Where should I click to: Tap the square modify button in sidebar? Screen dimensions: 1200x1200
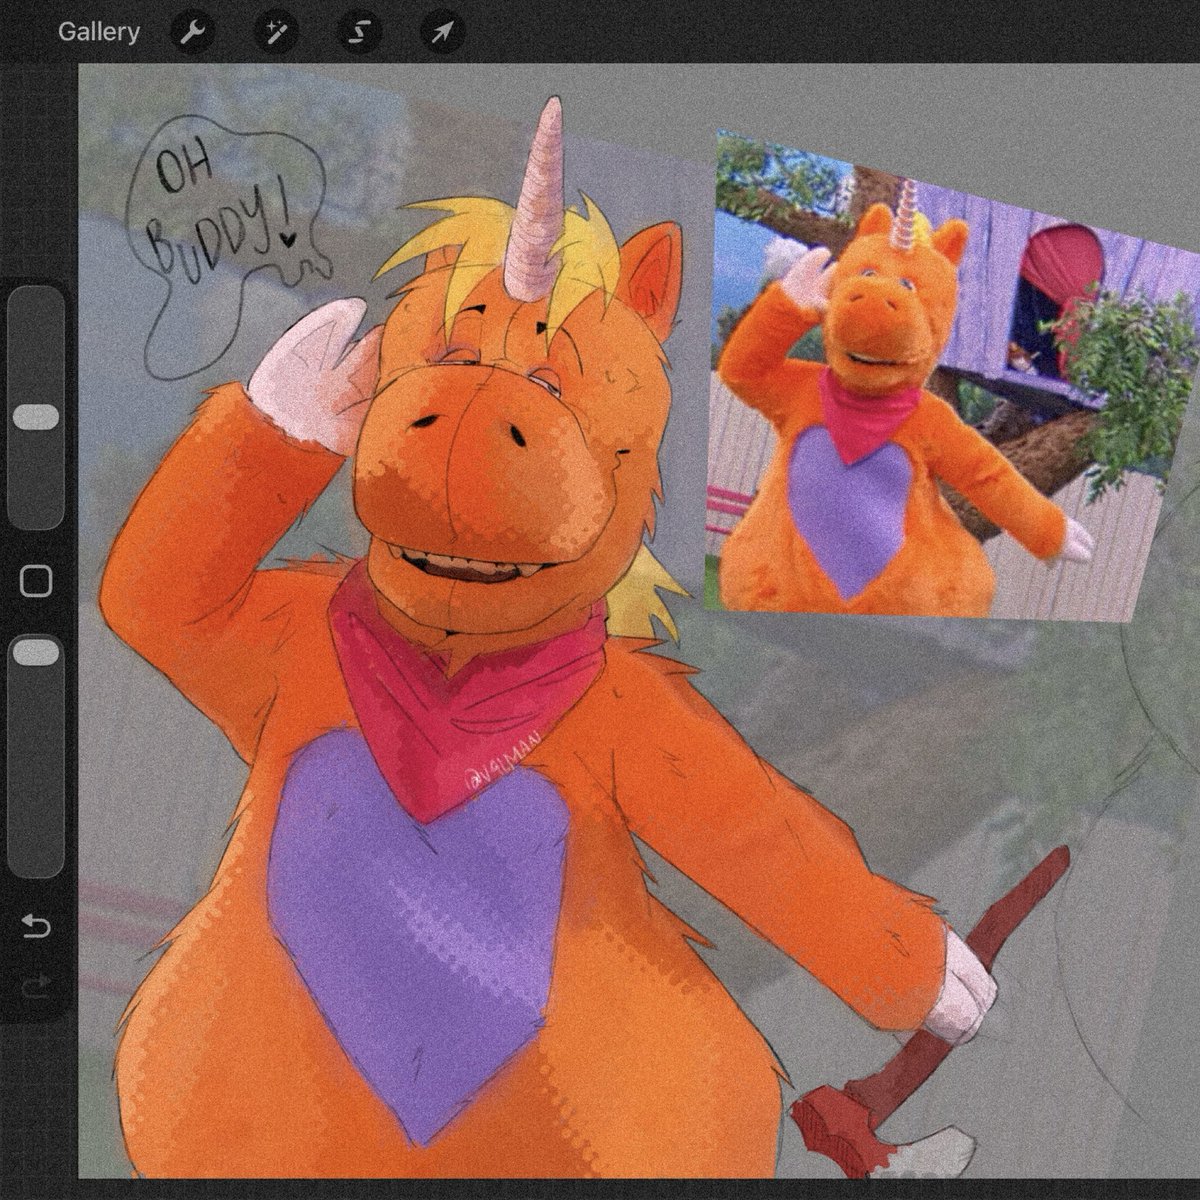(36, 581)
